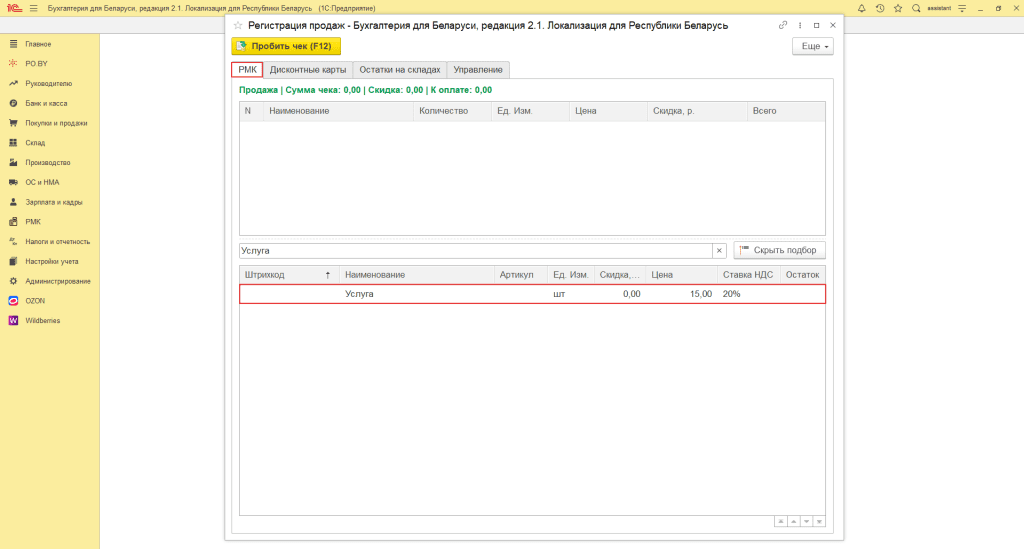Open the Wildberries sidebar section

coord(42,320)
